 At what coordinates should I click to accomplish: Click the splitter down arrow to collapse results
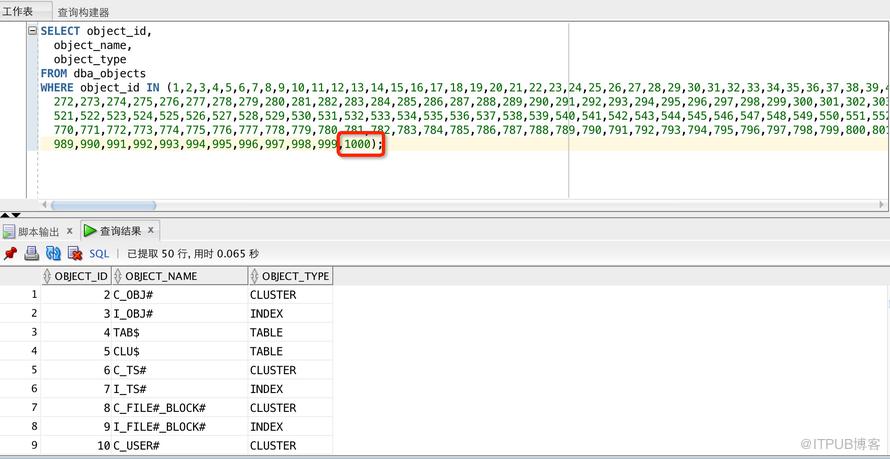tap(16, 215)
